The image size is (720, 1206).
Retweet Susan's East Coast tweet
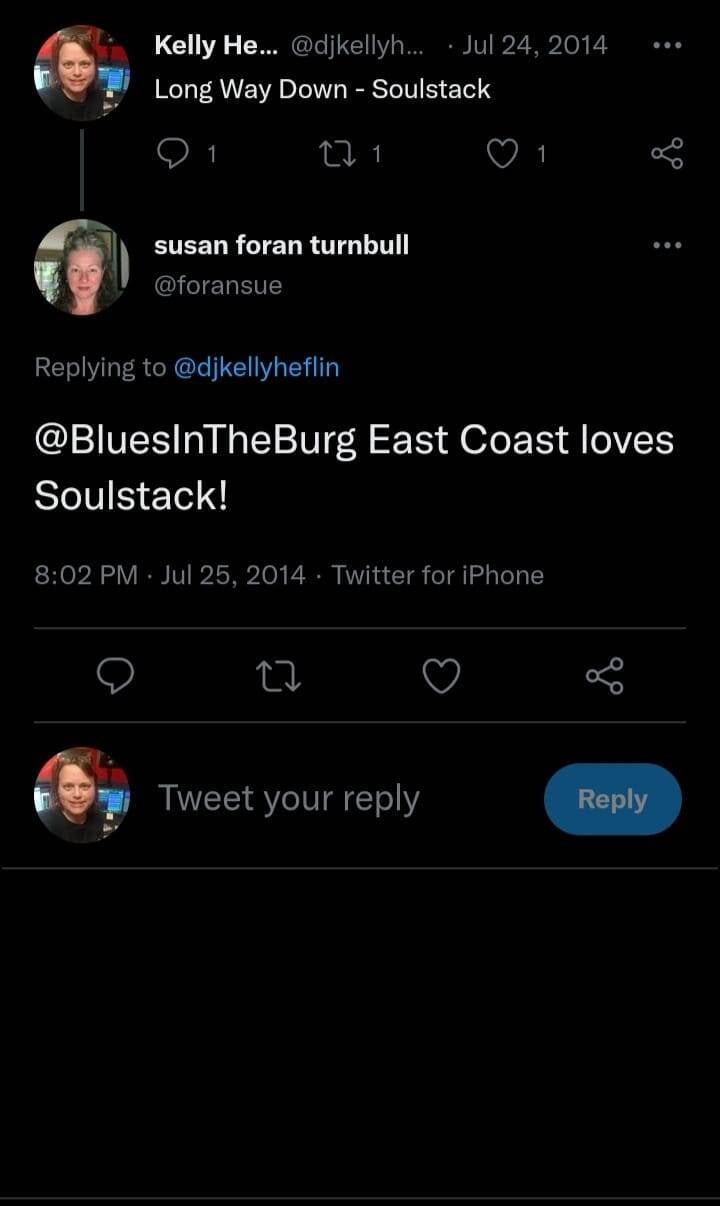click(279, 677)
